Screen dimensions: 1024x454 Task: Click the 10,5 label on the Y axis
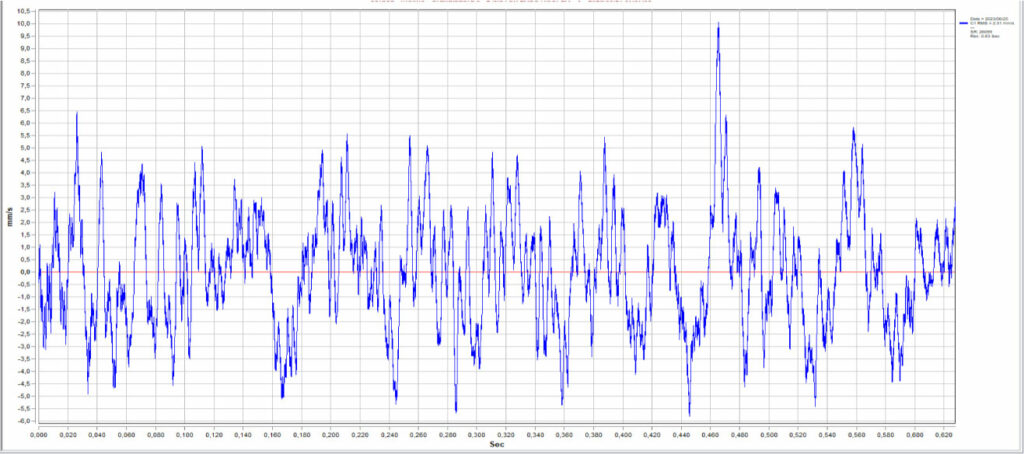coord(24,11)
